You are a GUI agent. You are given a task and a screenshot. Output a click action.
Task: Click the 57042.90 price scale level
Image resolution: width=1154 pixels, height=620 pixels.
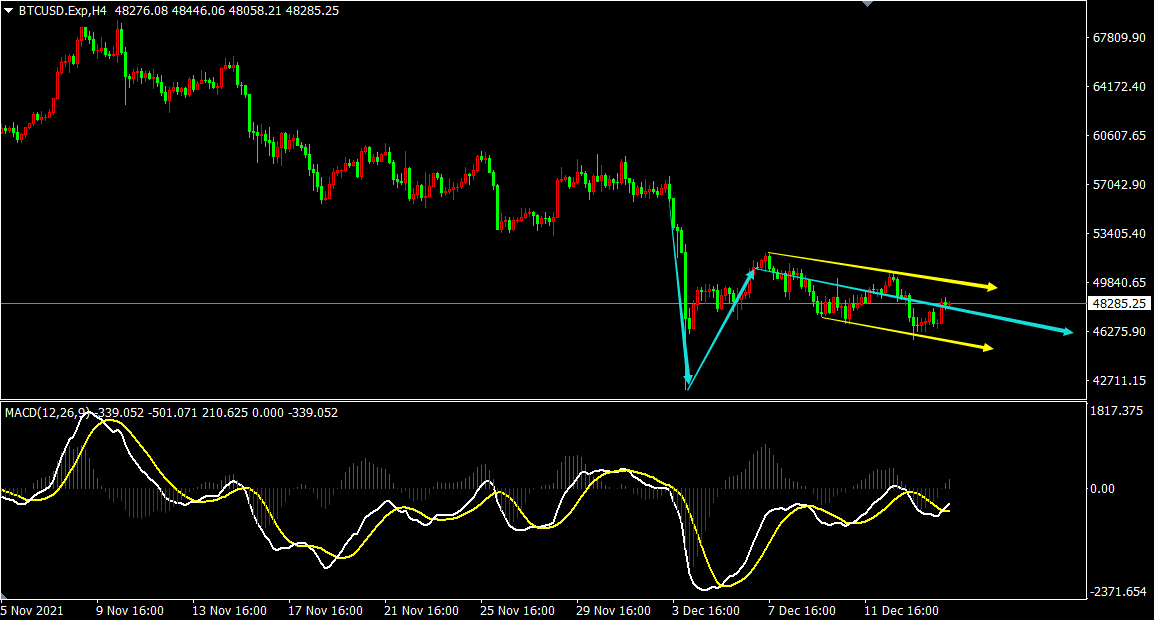tap(1119, 185)
